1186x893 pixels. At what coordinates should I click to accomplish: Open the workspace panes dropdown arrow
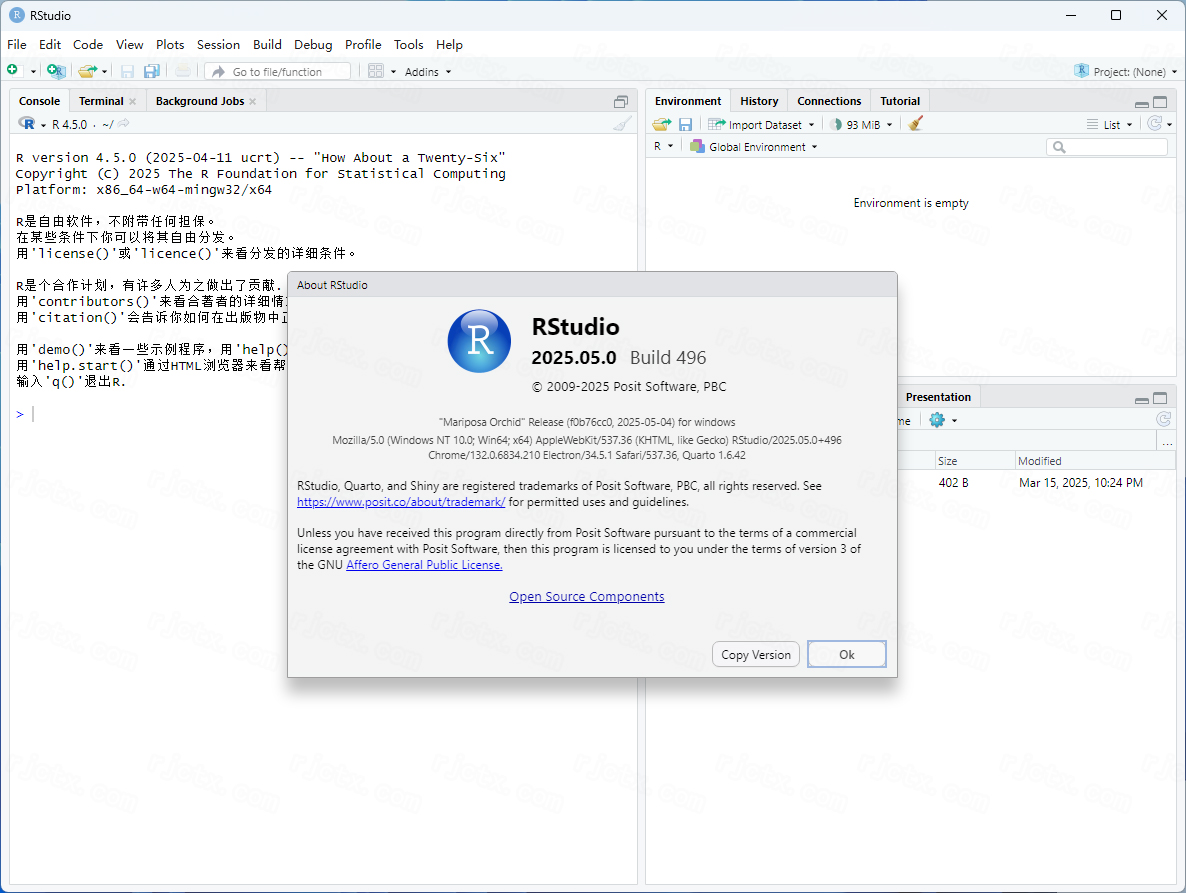tap(393, 72)
